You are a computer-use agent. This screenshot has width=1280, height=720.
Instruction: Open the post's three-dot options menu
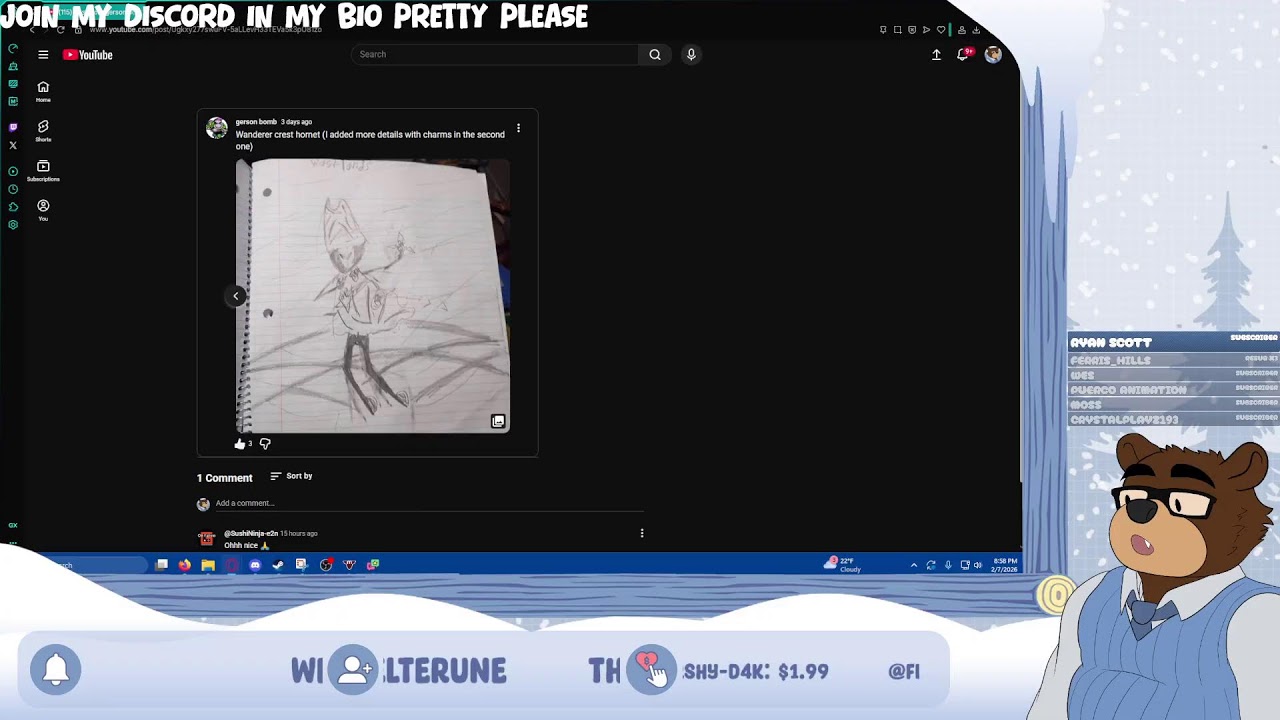[518, 129]
